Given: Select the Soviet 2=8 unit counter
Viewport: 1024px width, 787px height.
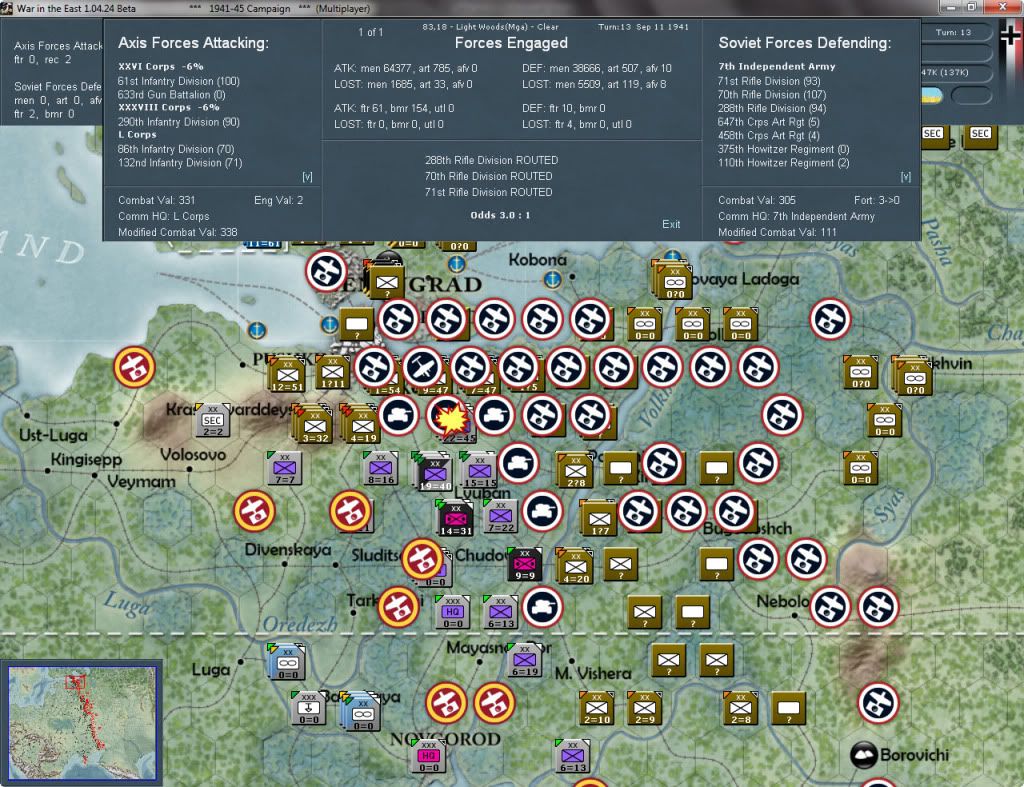Looking at the screenshot, I should pyautogui.click(x=740, y=709).
